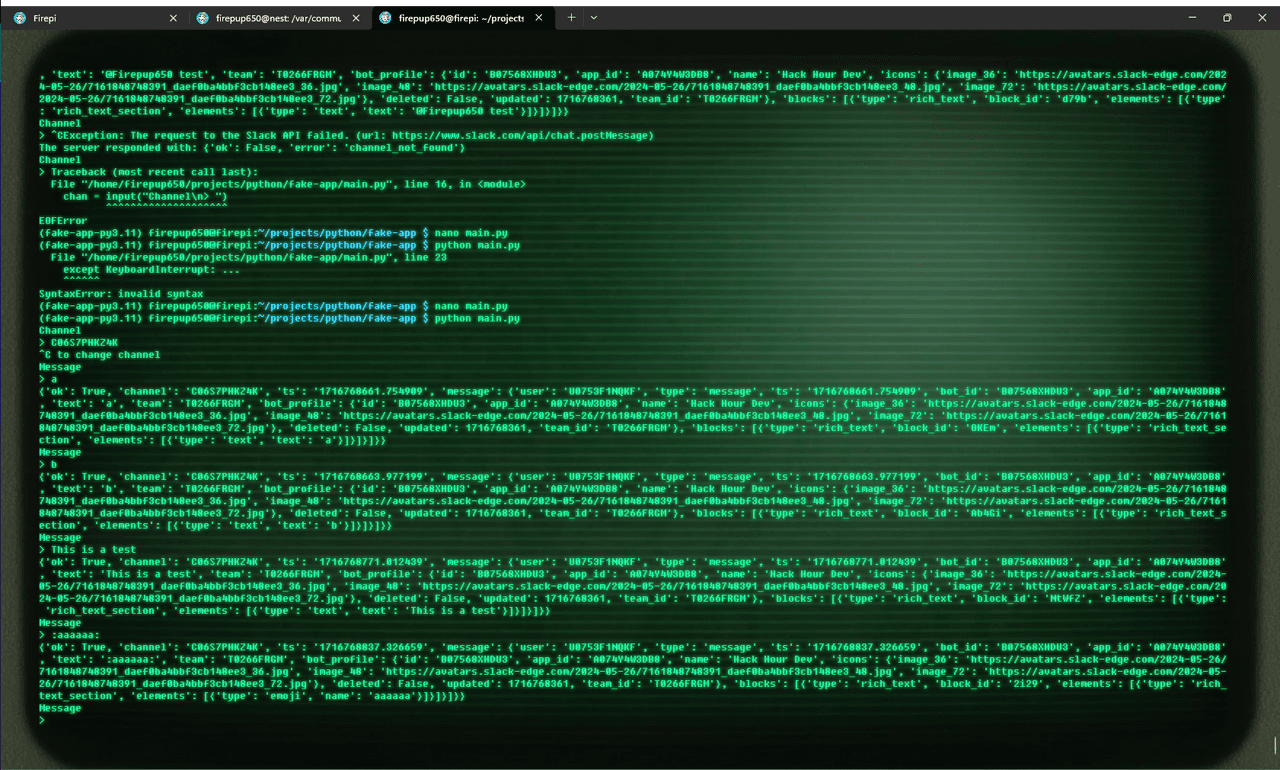Close the firepup650@nest tab

[356, 18]
